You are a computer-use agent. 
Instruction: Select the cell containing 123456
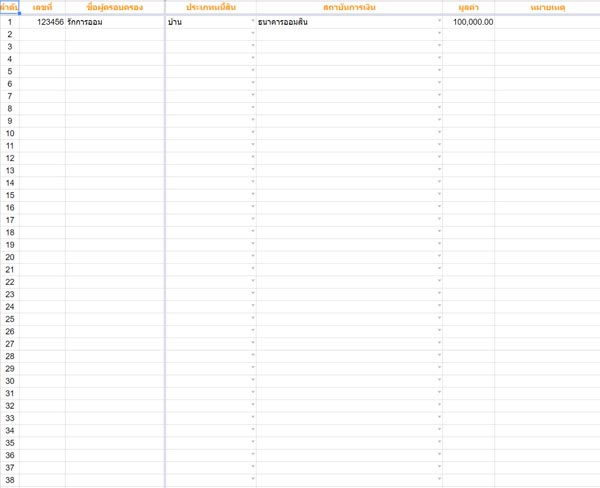42,22
